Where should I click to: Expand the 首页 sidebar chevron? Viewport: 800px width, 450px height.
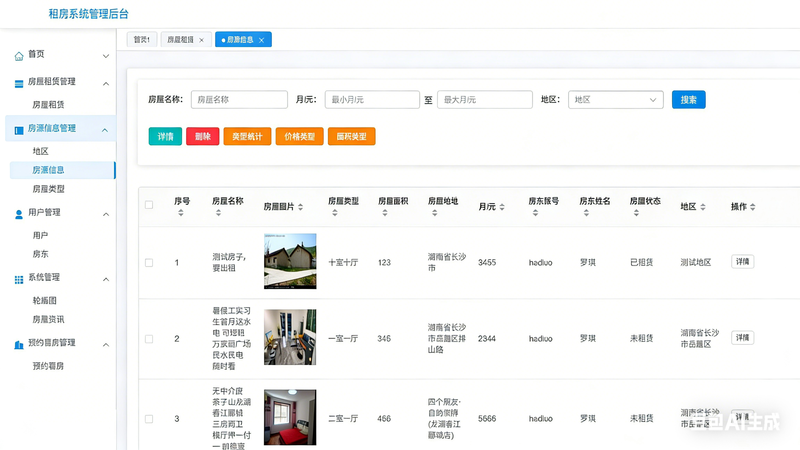[105, 55]
